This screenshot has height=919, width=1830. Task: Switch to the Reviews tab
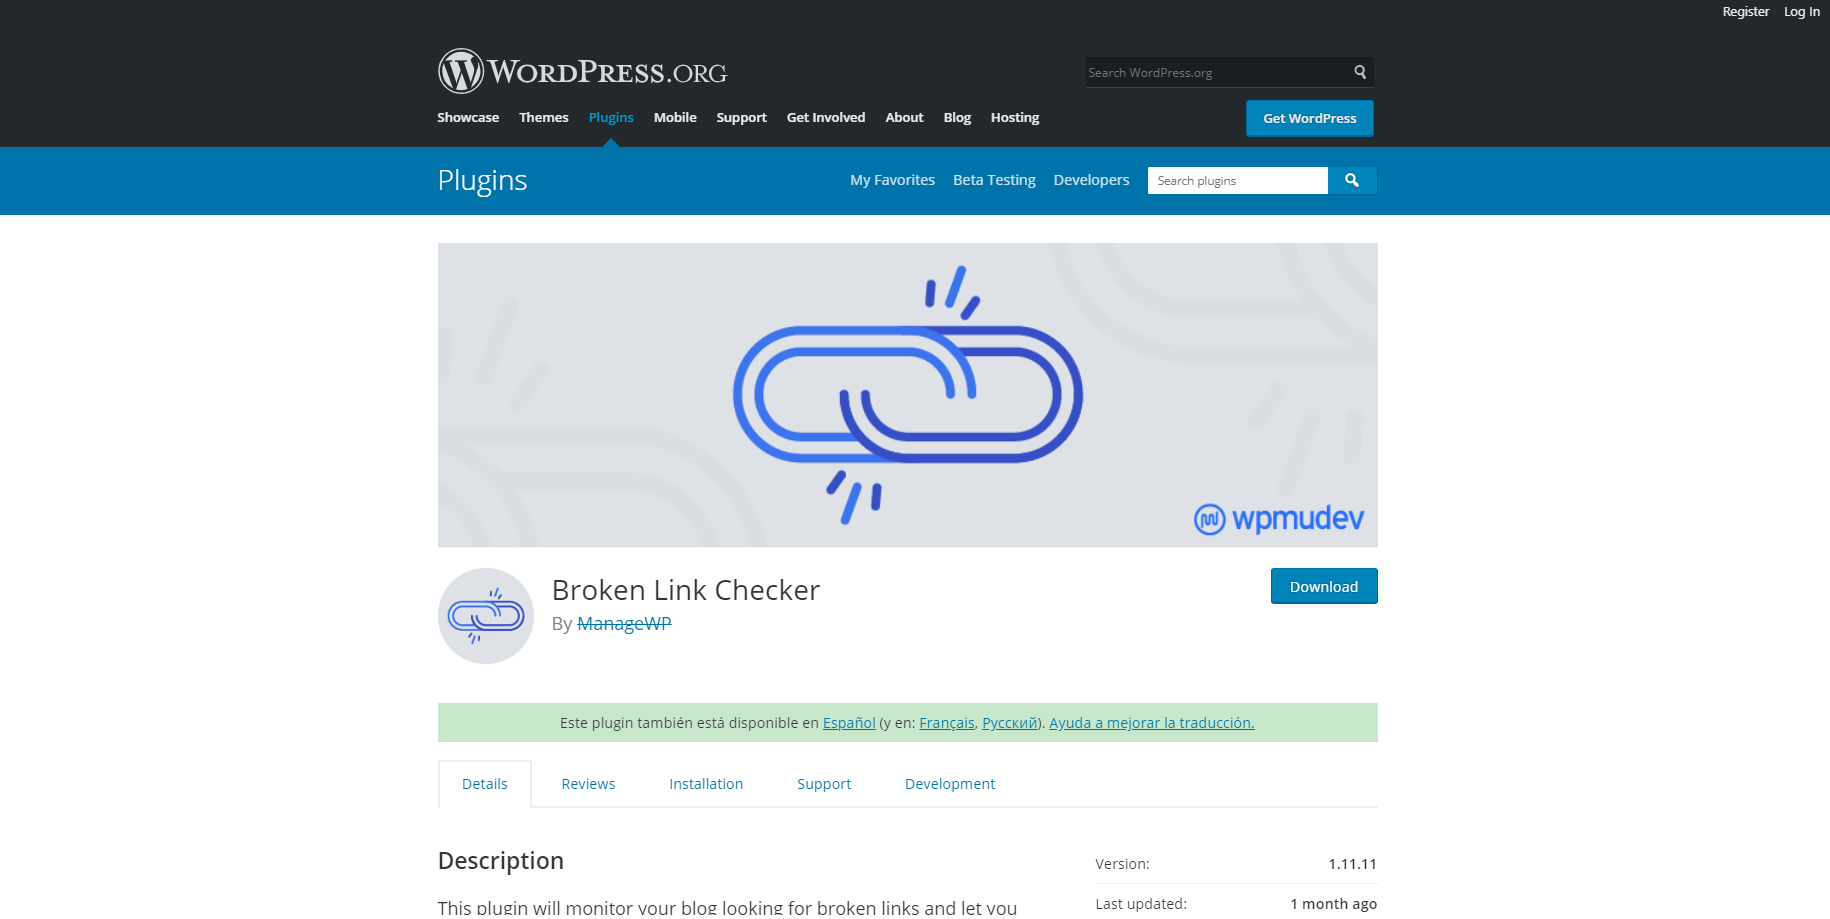click(588, 784)
